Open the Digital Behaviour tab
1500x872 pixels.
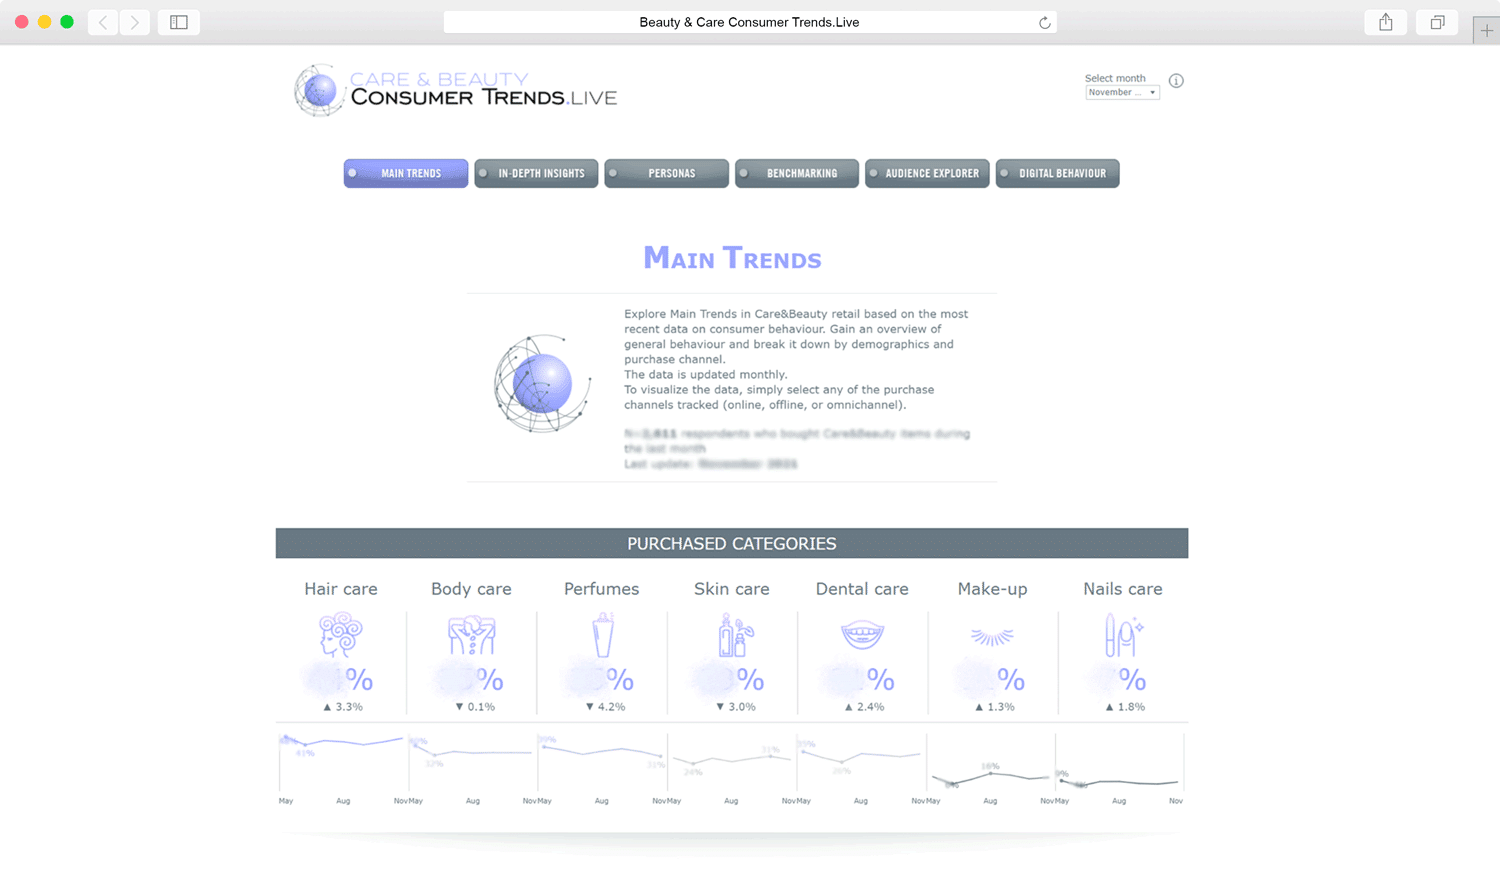[x=1058, y=173]
